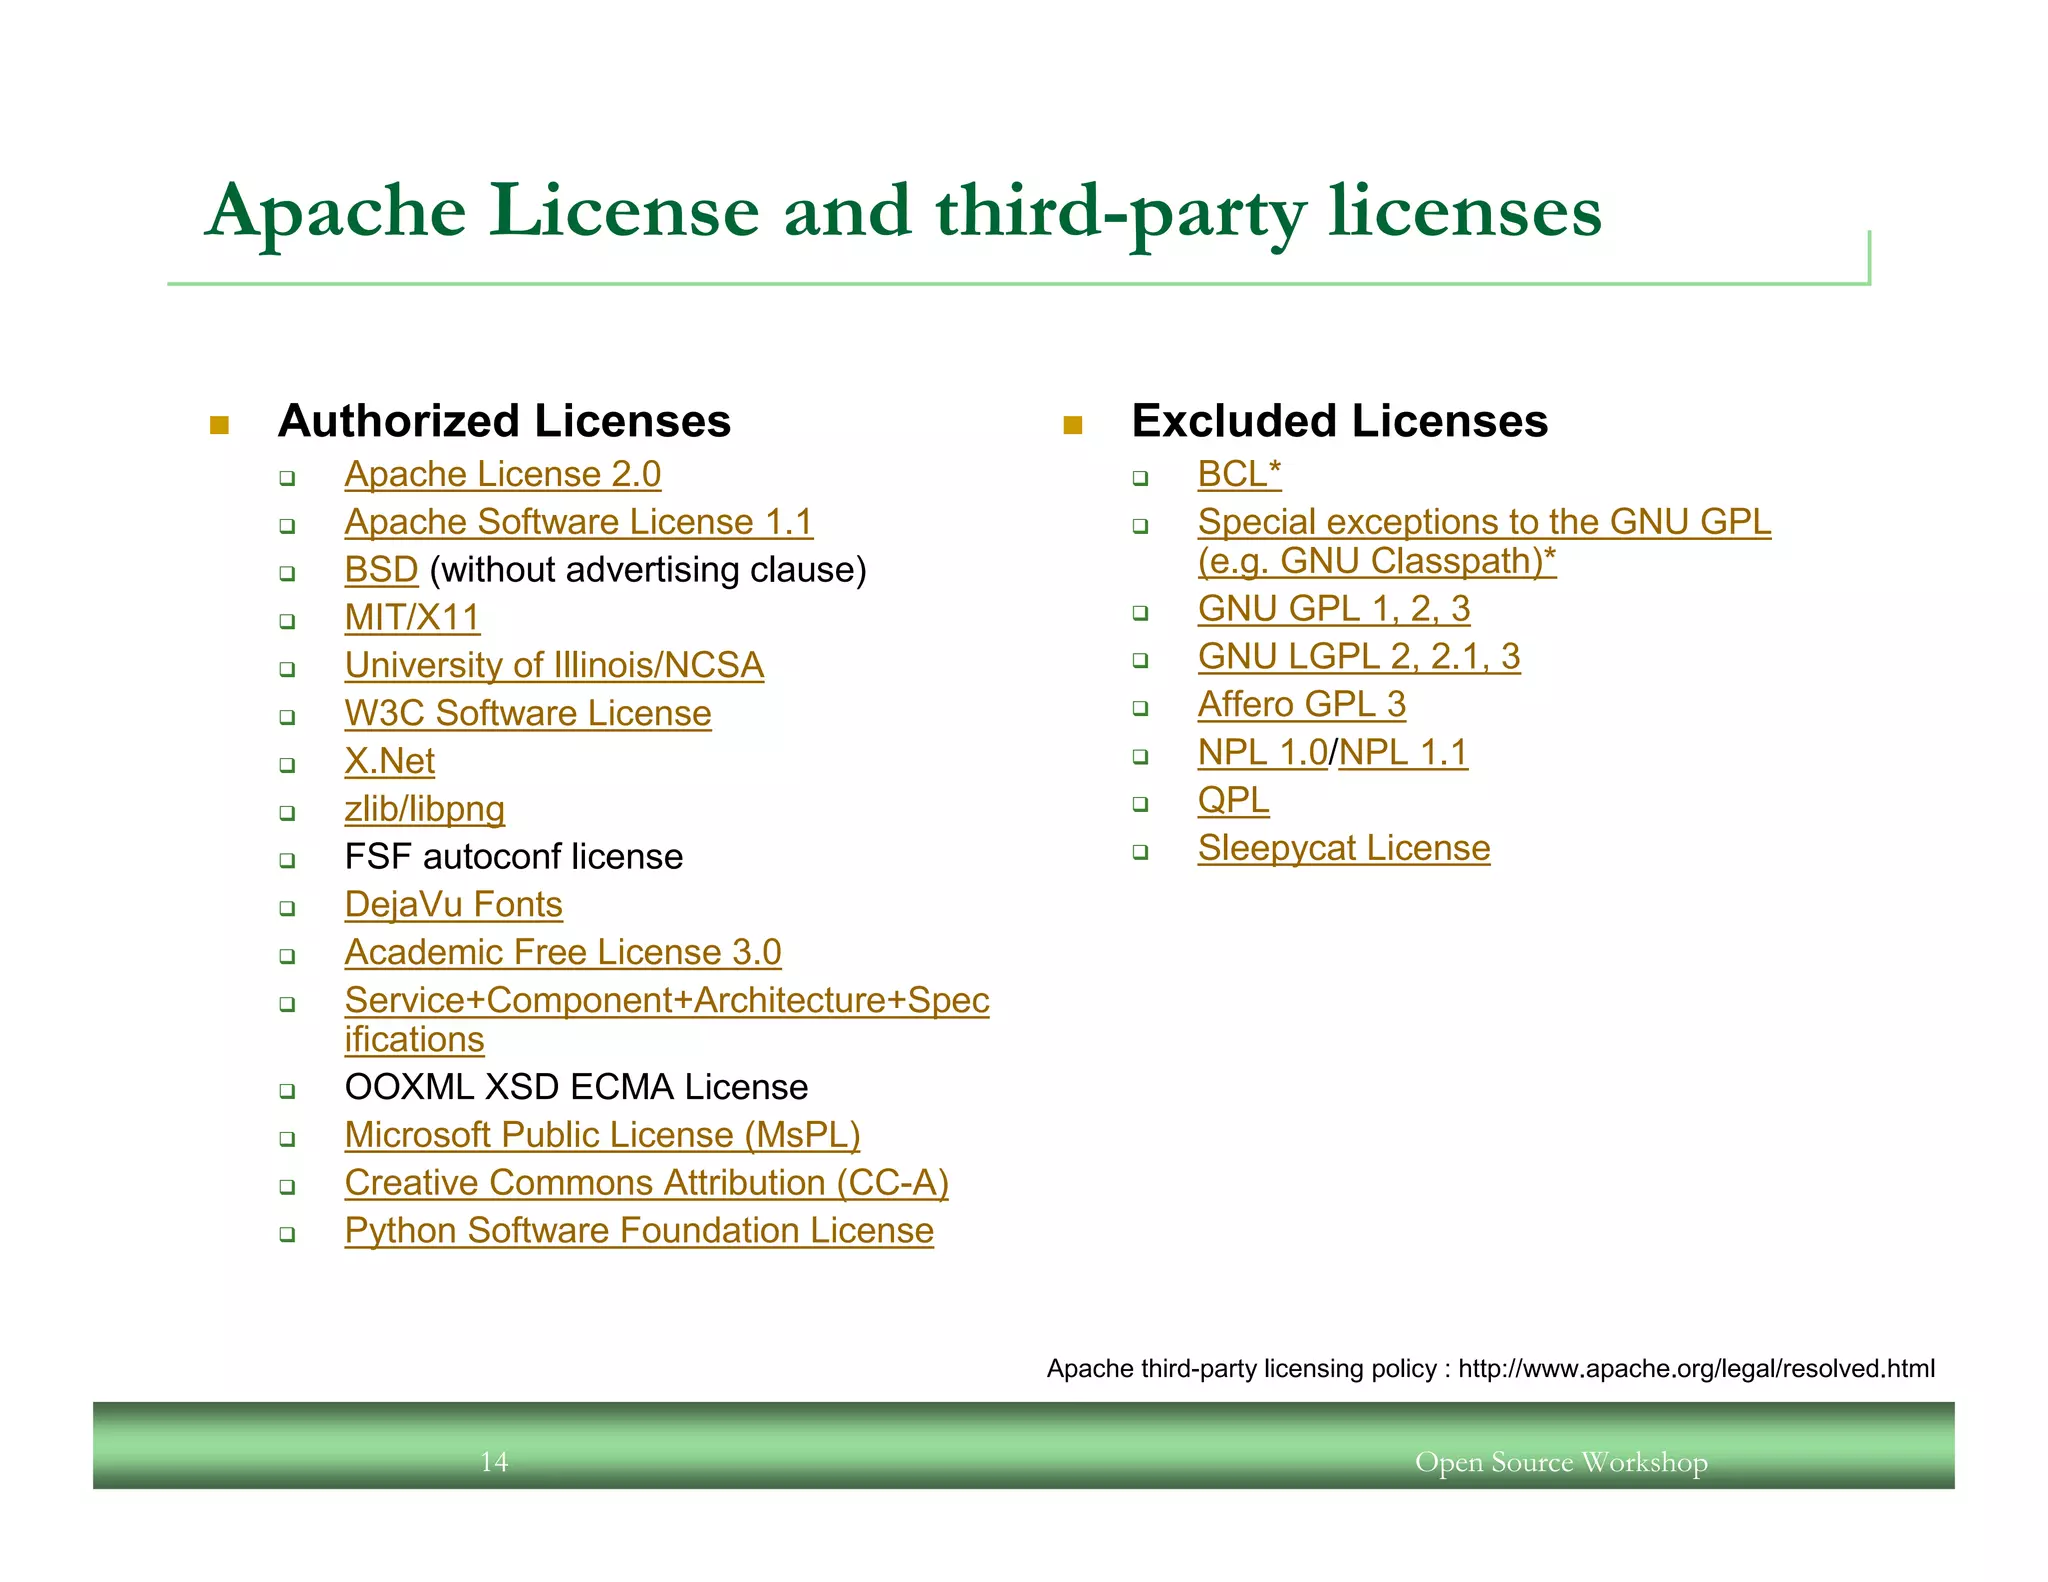
Task: Open the Apache License 2.0 link
Action: pyautogui.click(x=502, y=474)
